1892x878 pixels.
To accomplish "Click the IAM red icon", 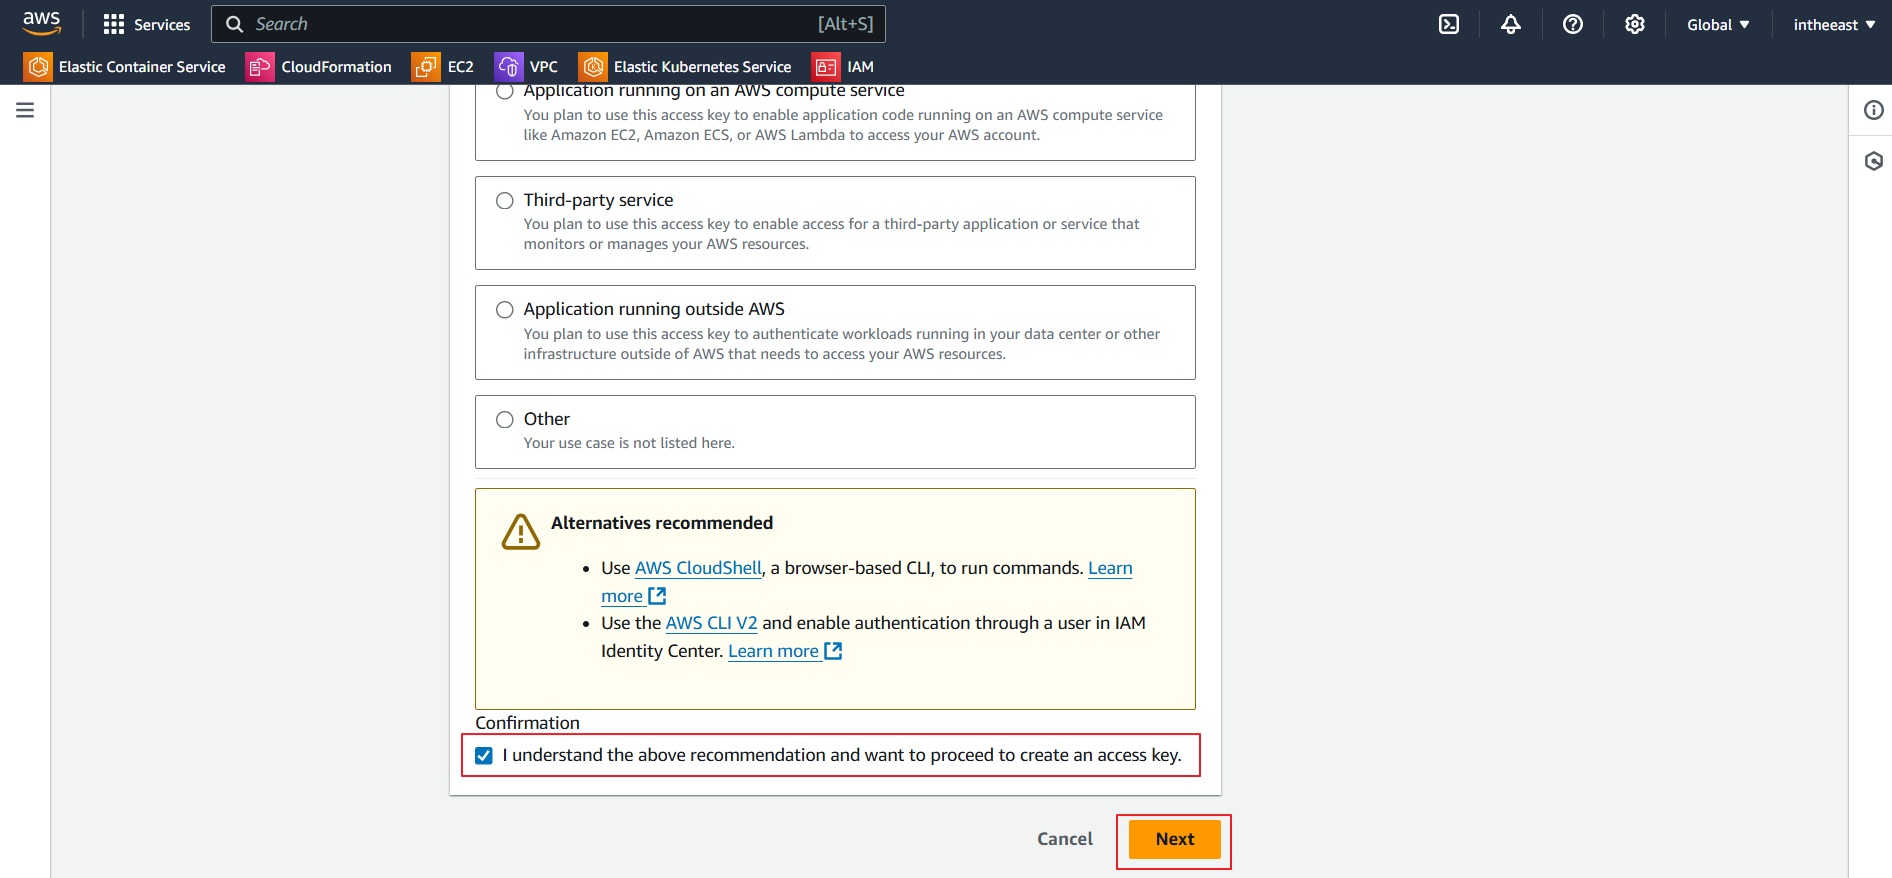I will [826, 66].
